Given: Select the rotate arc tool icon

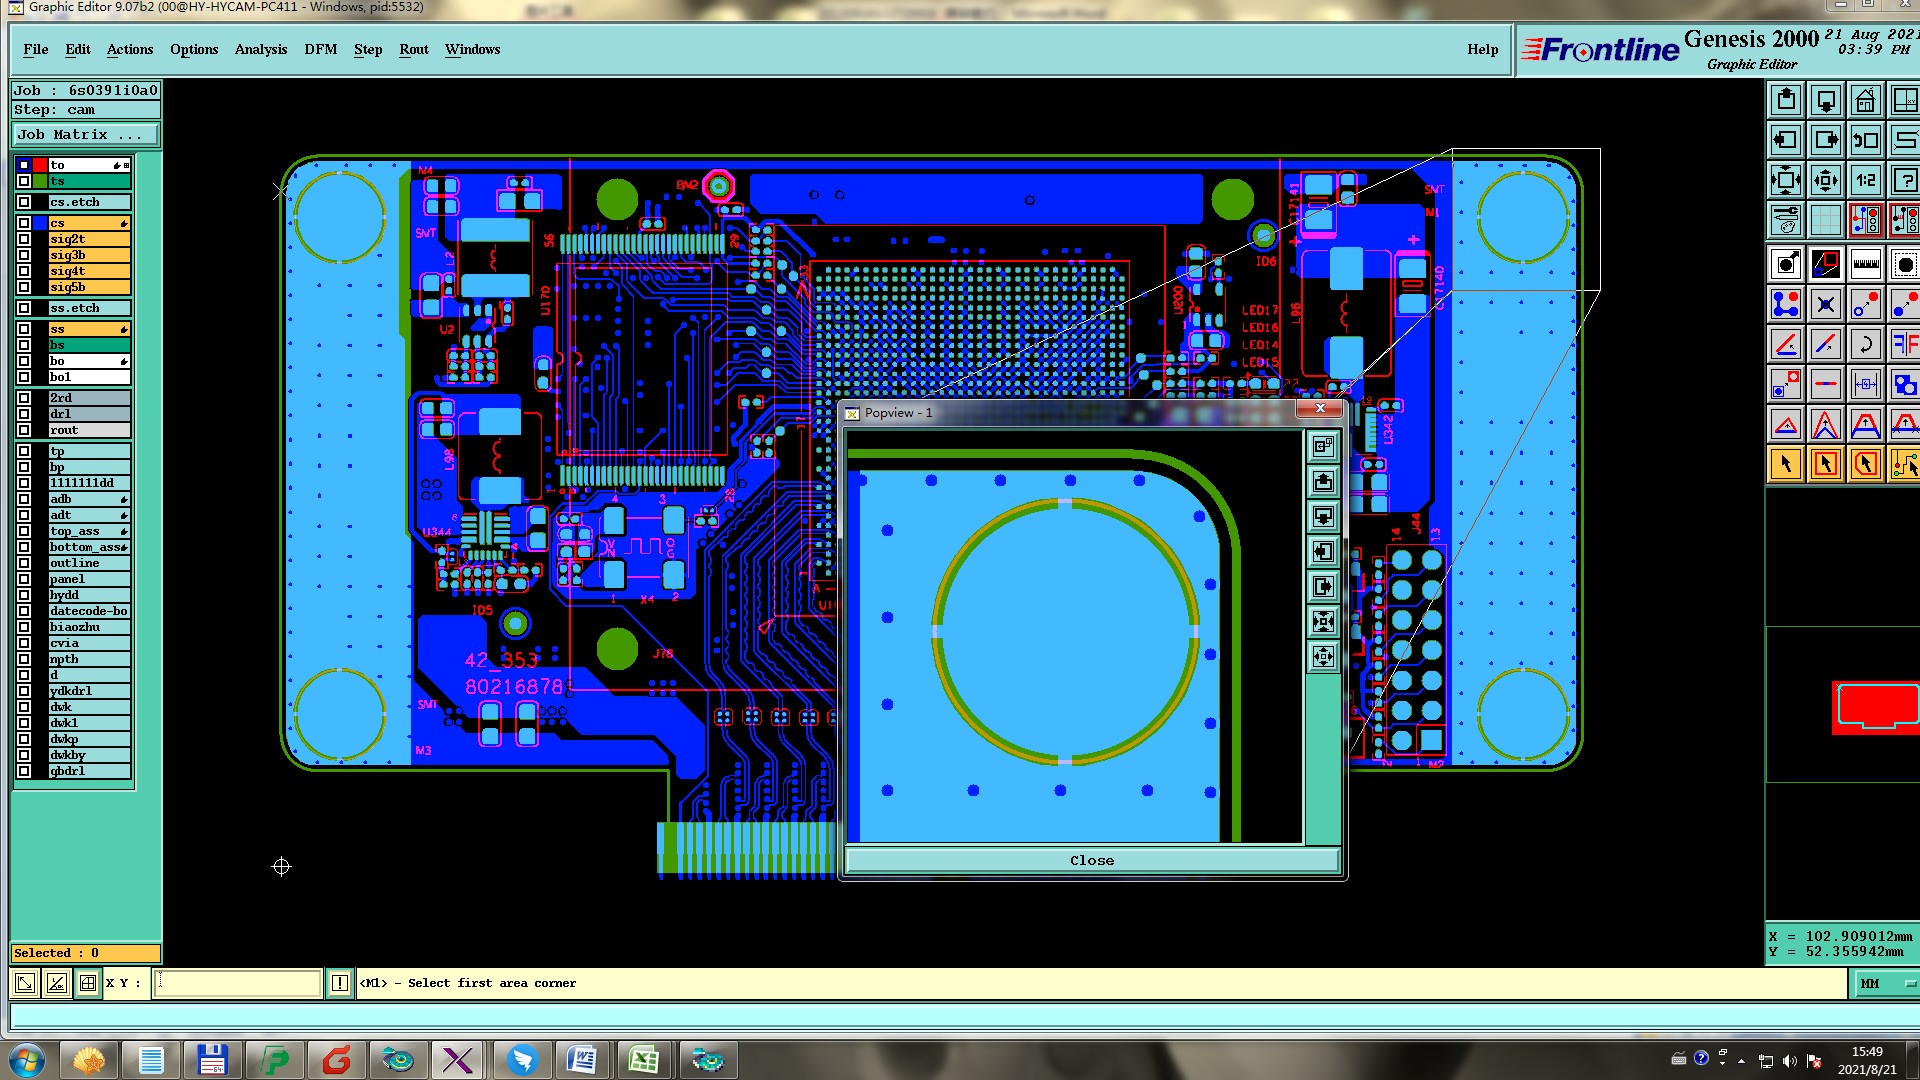Looking at the screenshot, I should tap(1865, 345).
